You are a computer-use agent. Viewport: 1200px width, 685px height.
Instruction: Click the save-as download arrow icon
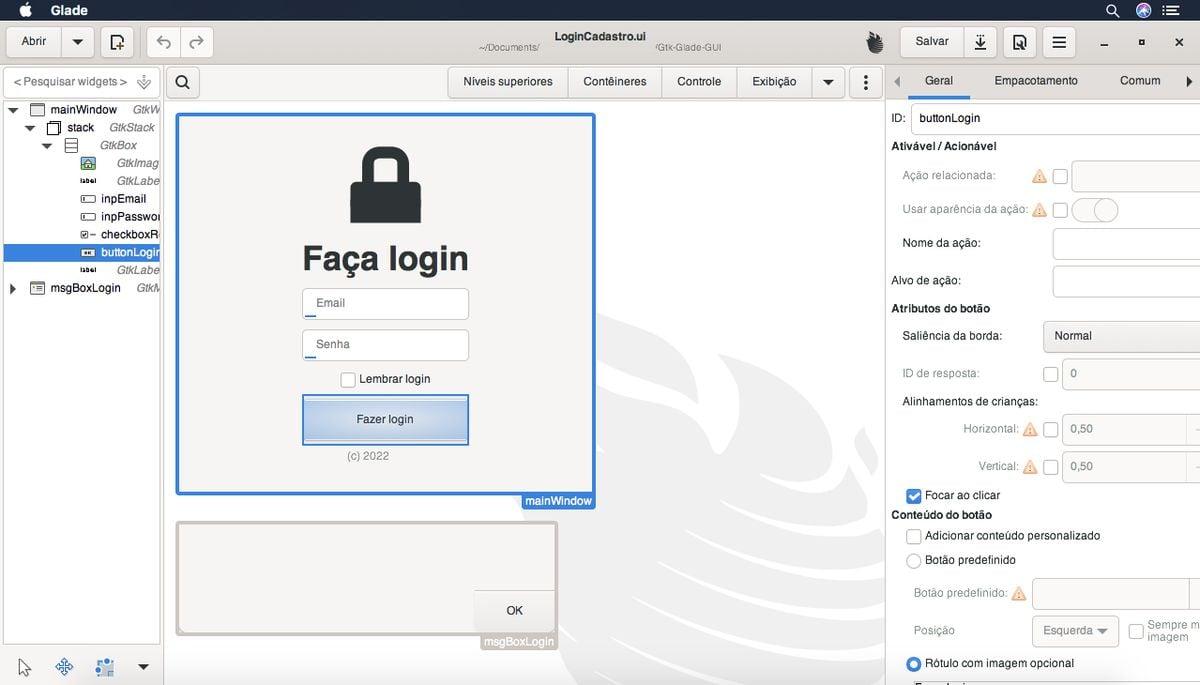click(981, 42)
